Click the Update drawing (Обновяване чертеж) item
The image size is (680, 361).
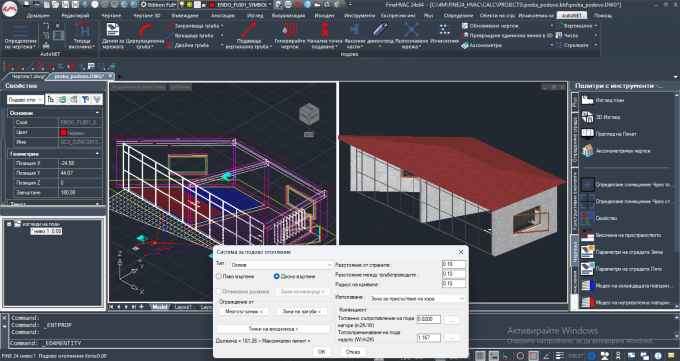490,26
